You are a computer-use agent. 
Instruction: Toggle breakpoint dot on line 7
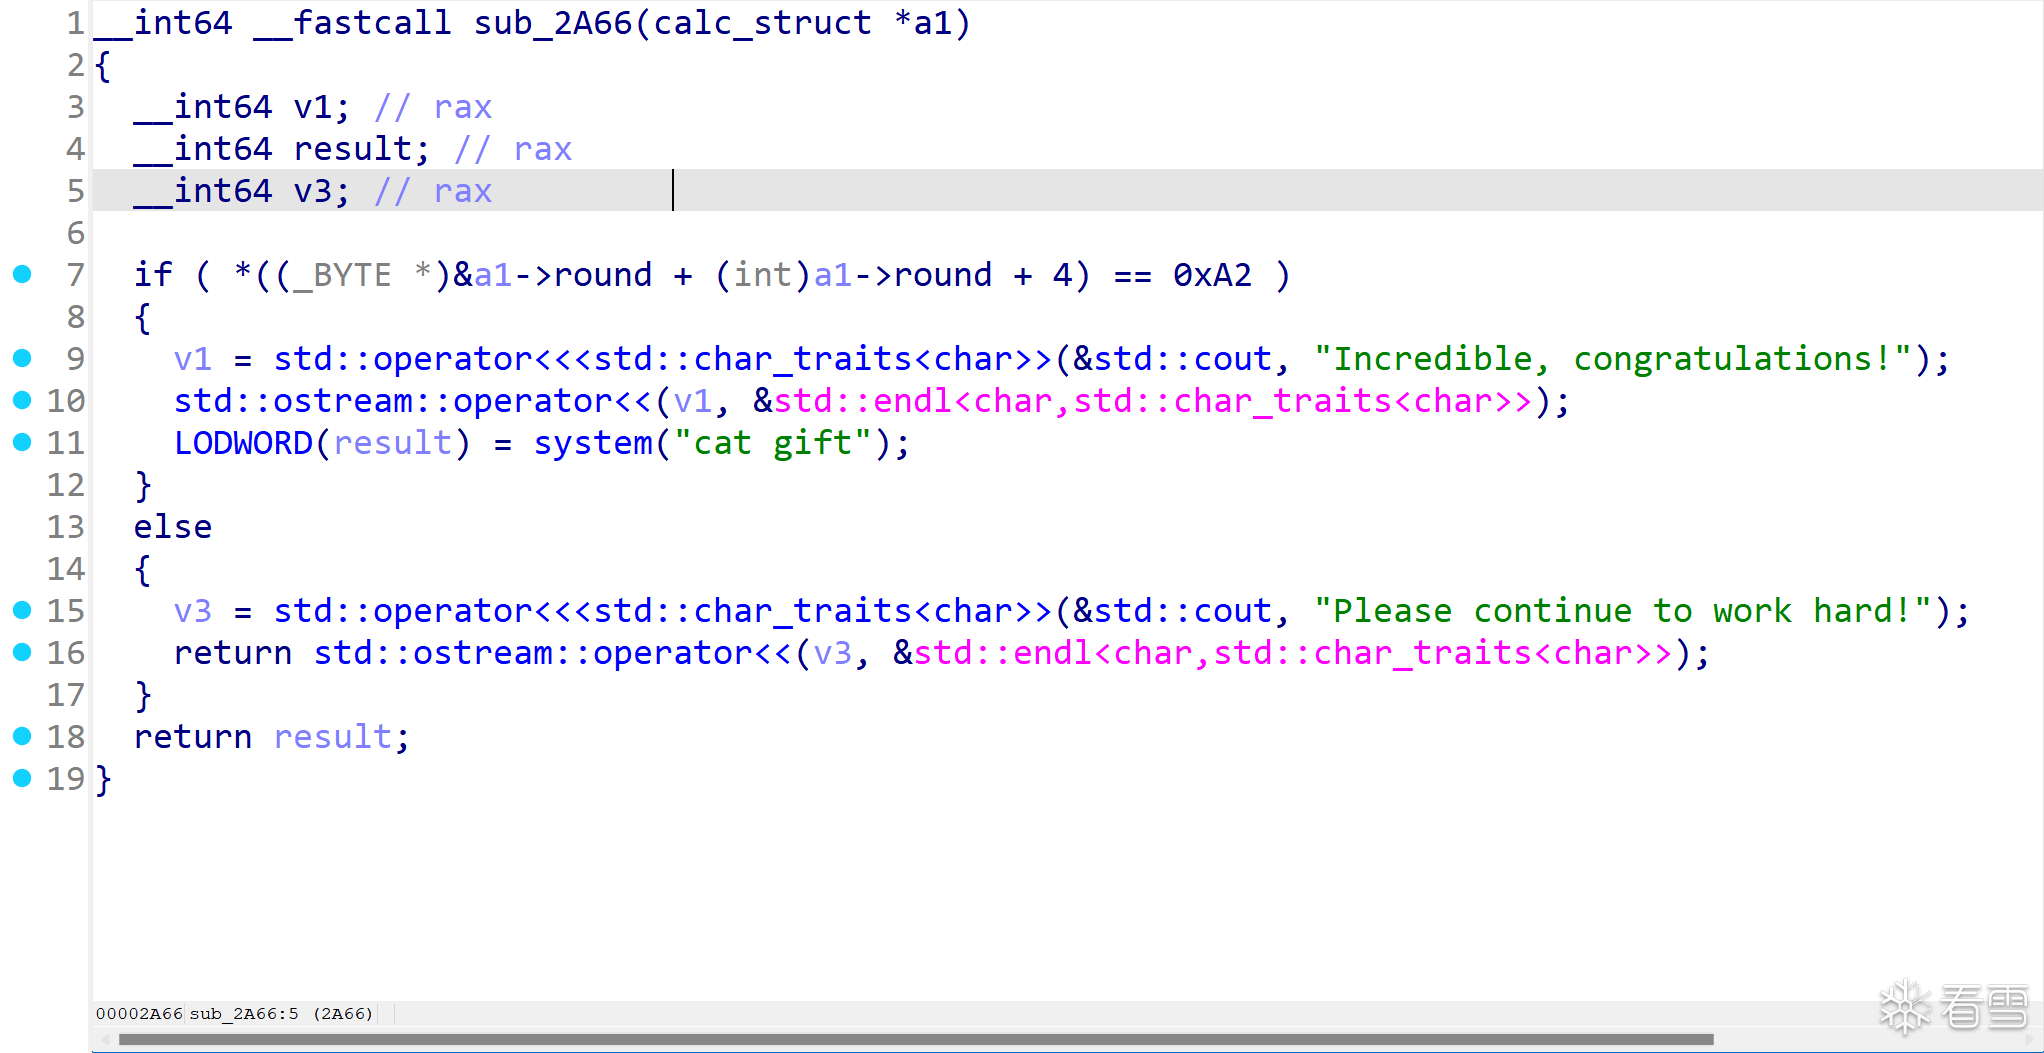click(x=22, y=274)
